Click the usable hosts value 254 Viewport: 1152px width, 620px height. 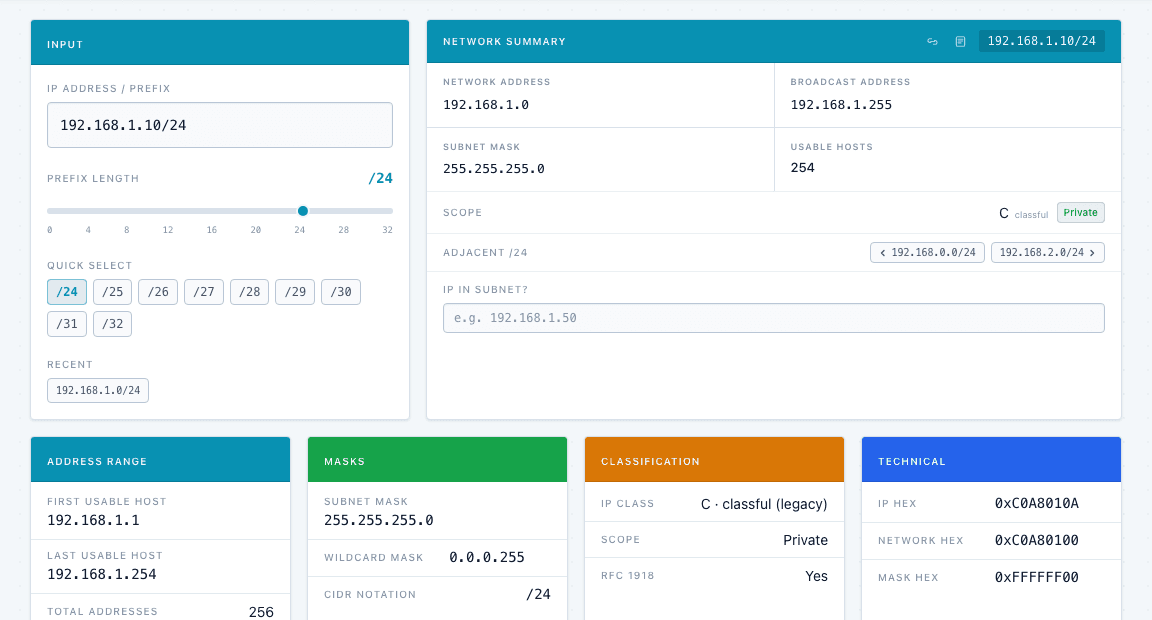click(x=802, y=168)
